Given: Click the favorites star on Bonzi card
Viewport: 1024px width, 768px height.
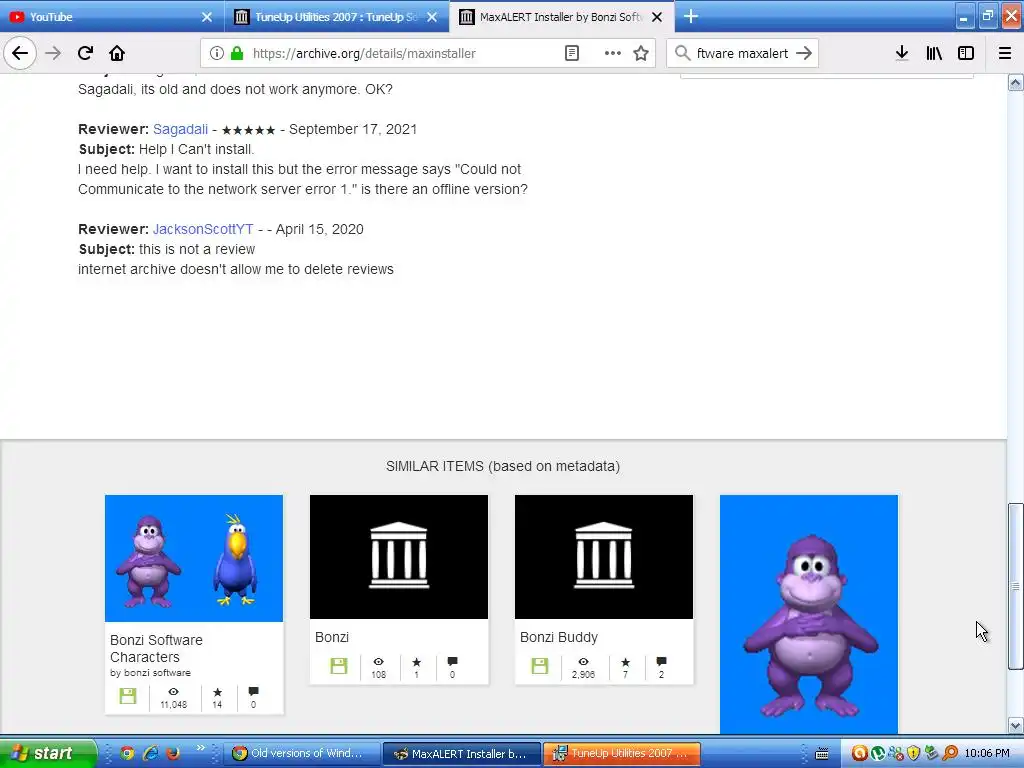Looking at the screenshot, I should point(417,662).
